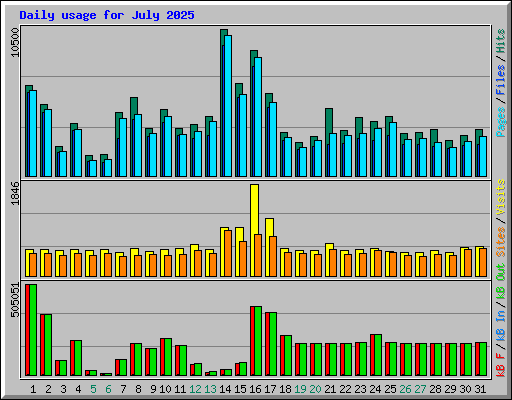Click weekend day 26 label
Screen dimensions: 512x400
tap(405, 389)
